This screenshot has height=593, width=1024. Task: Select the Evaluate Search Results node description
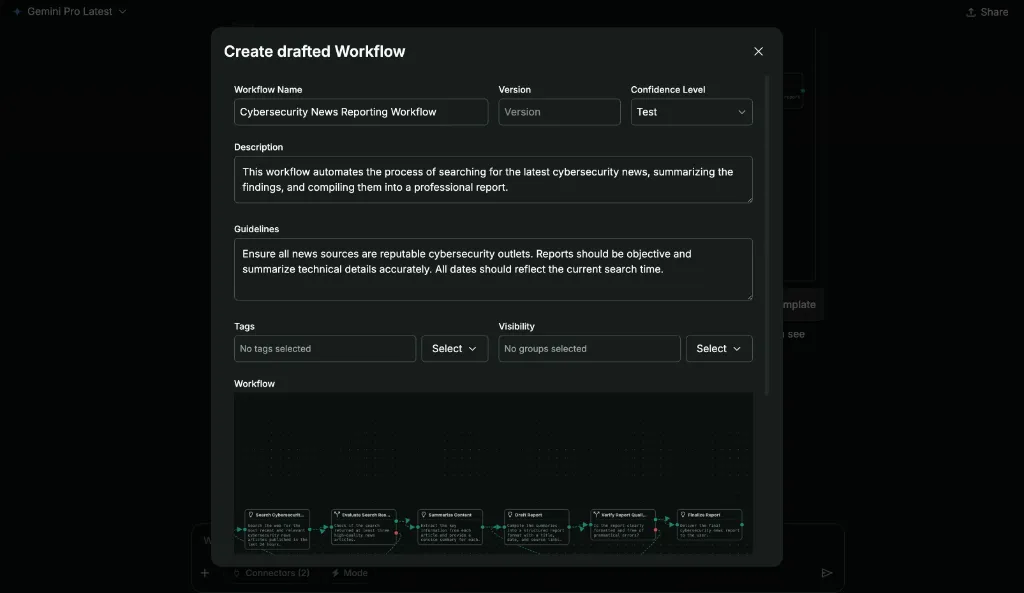coord(361,530)
